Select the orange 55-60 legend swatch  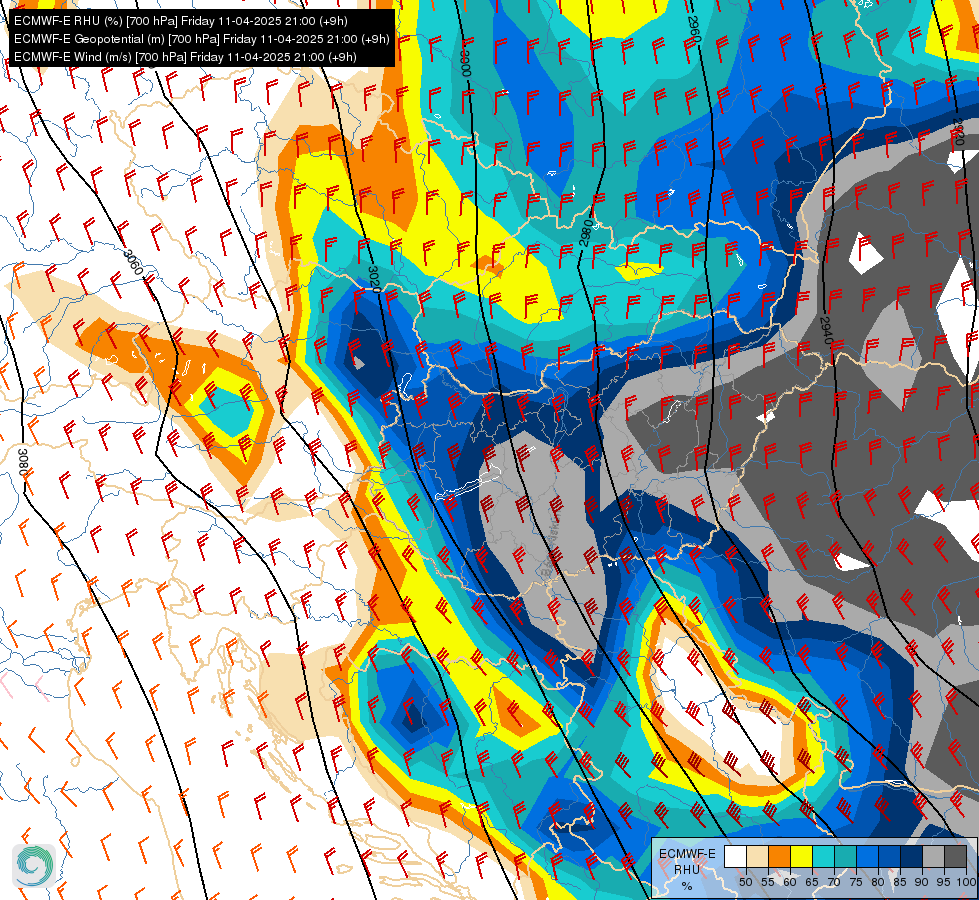point(779,856)
